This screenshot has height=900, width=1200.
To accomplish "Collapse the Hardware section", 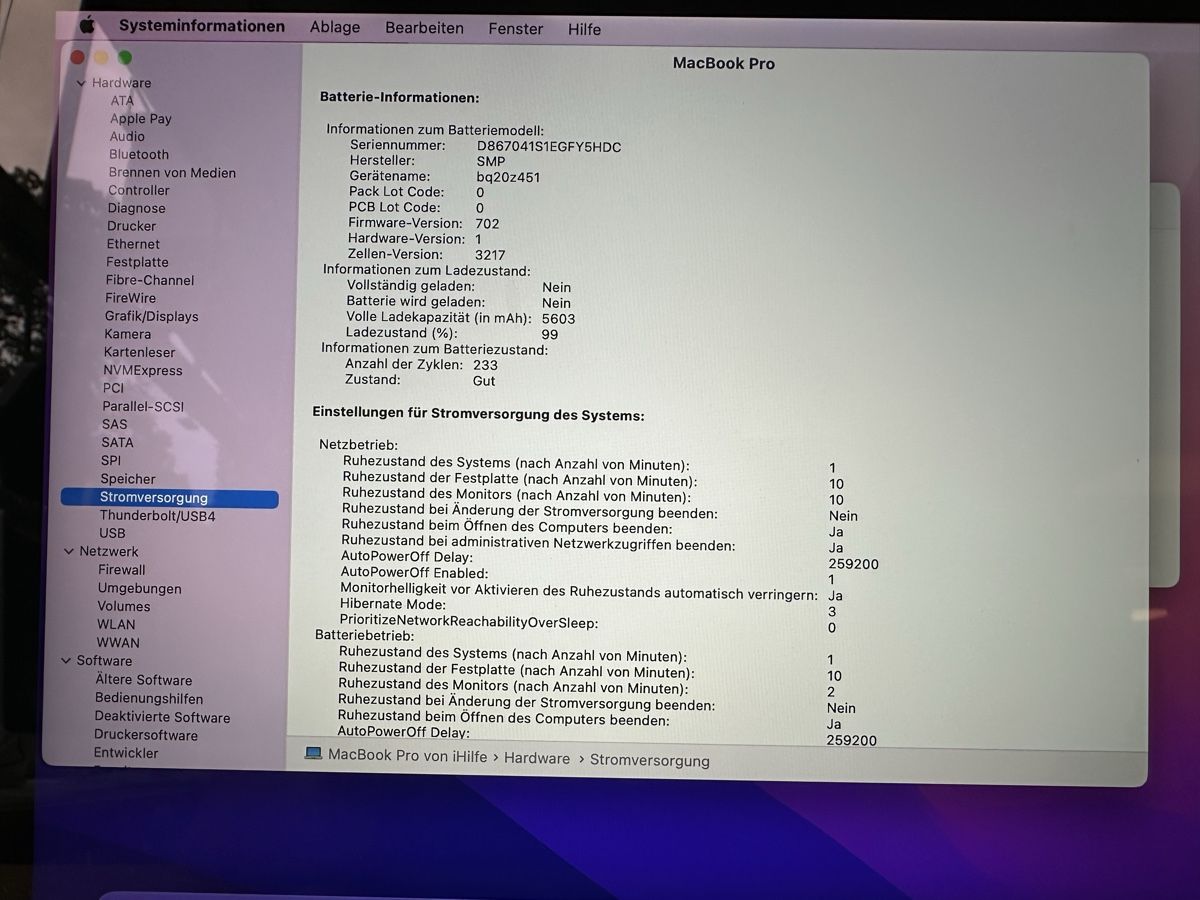I will 81,83.
